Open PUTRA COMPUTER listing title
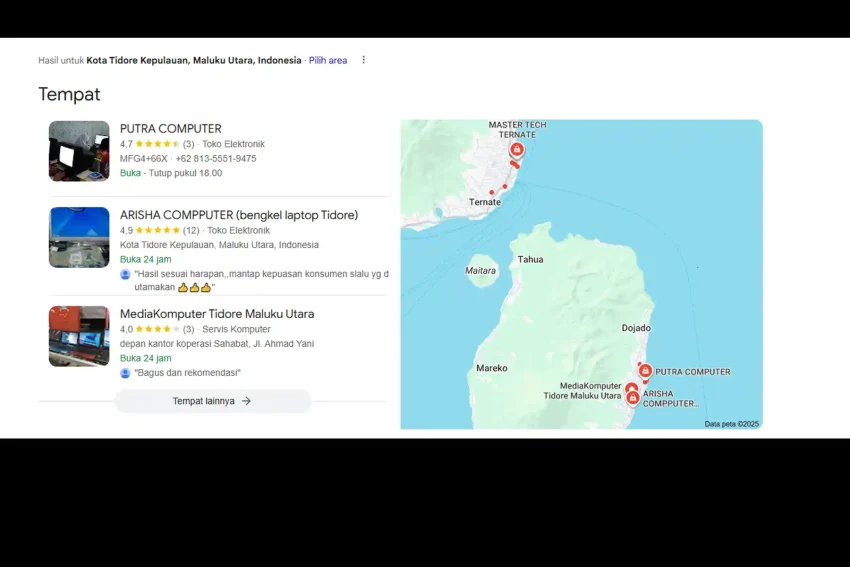 pyautogui.click(x=171, y=129)
